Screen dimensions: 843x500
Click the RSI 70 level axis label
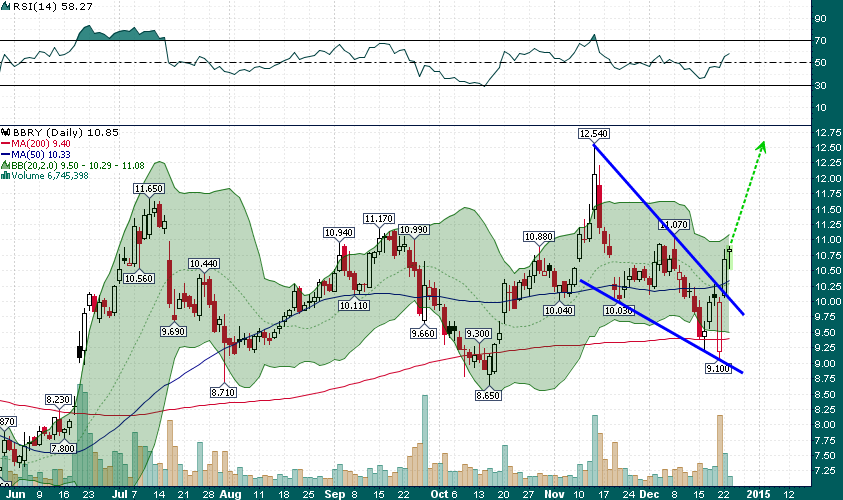[x=820, y=40]
